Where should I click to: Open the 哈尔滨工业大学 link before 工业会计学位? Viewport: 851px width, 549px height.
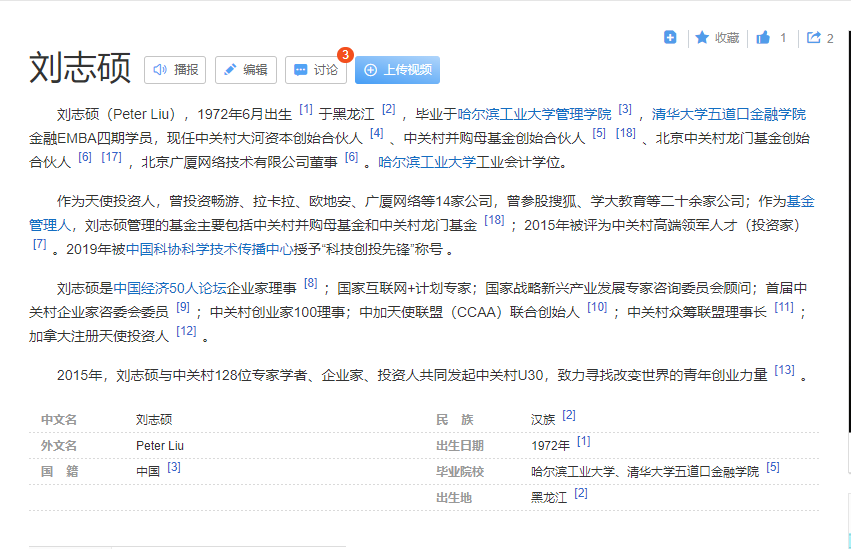(427, 162)
